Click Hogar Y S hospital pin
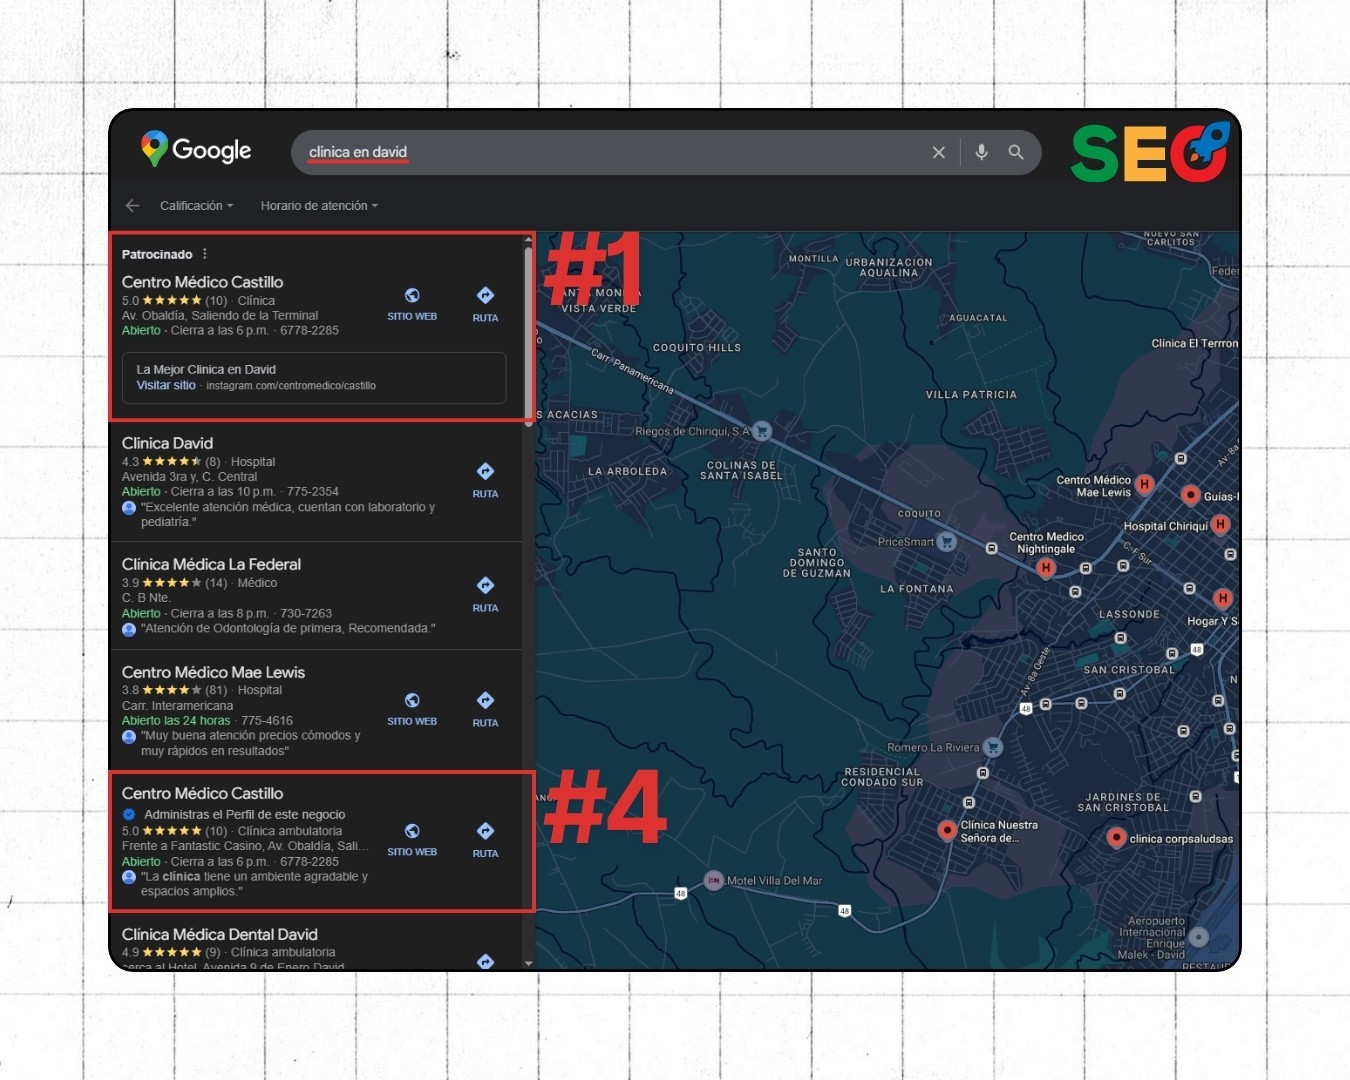 tap(1222, 598)
